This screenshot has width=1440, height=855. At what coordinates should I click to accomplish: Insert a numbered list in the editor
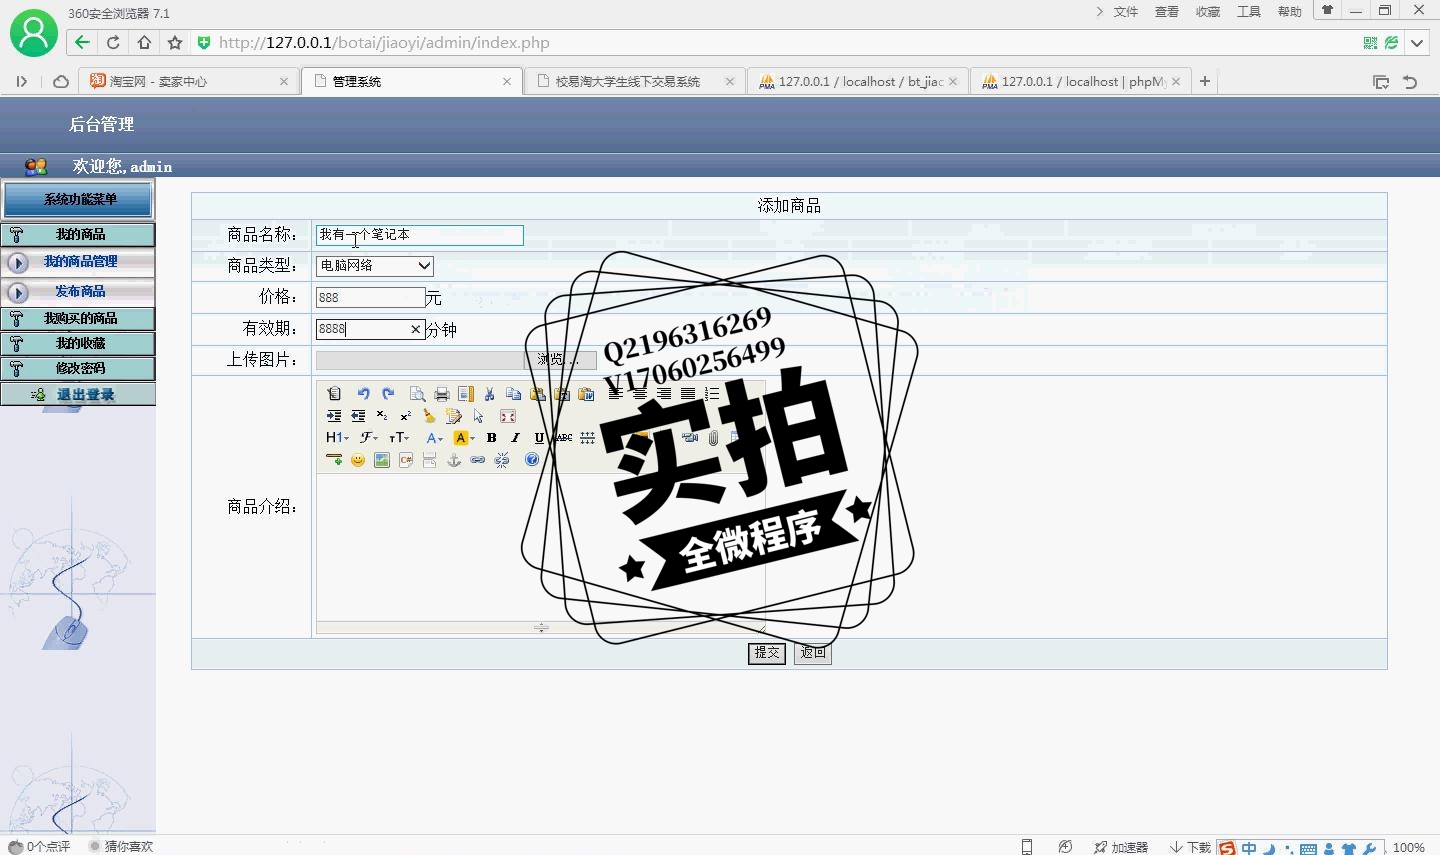click(x=712, y=394)
